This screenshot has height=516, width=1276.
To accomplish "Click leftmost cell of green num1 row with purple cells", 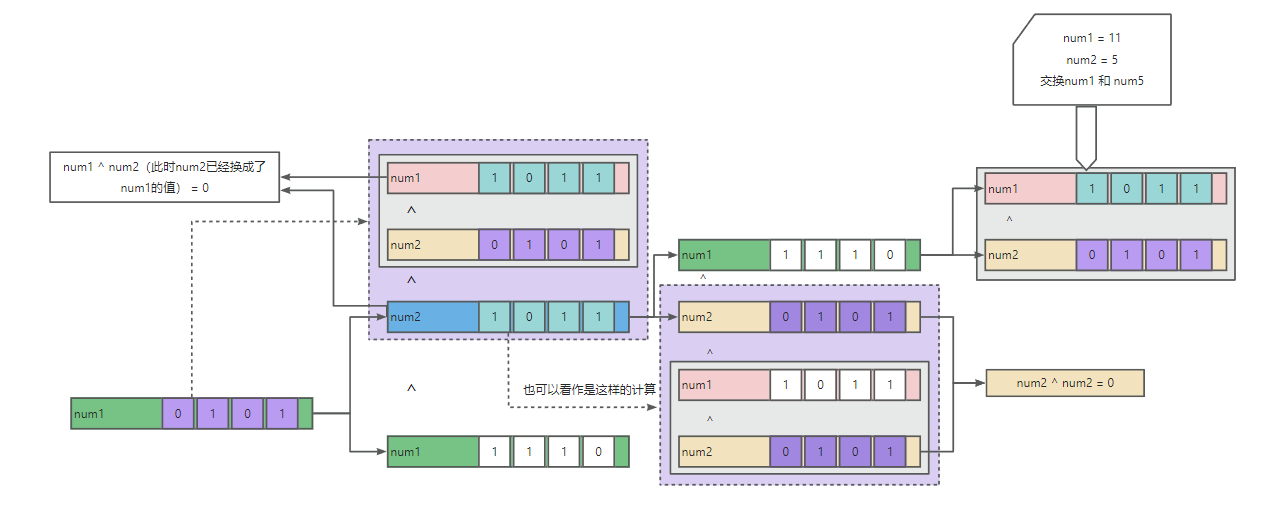I will click(178, 413).
